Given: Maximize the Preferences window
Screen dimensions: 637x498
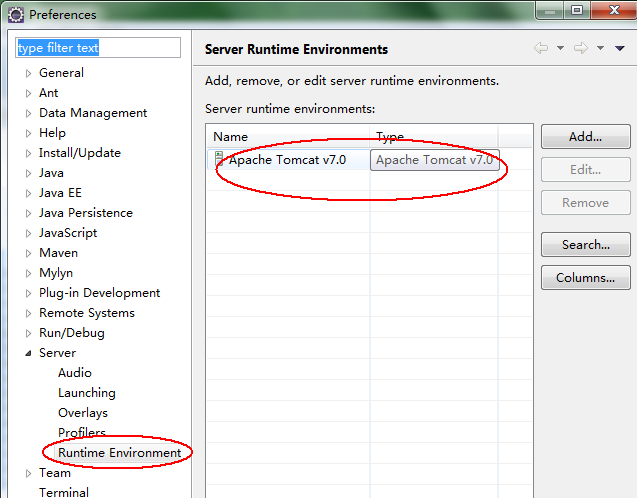Looking at the screenshot, I should point(576,10).
